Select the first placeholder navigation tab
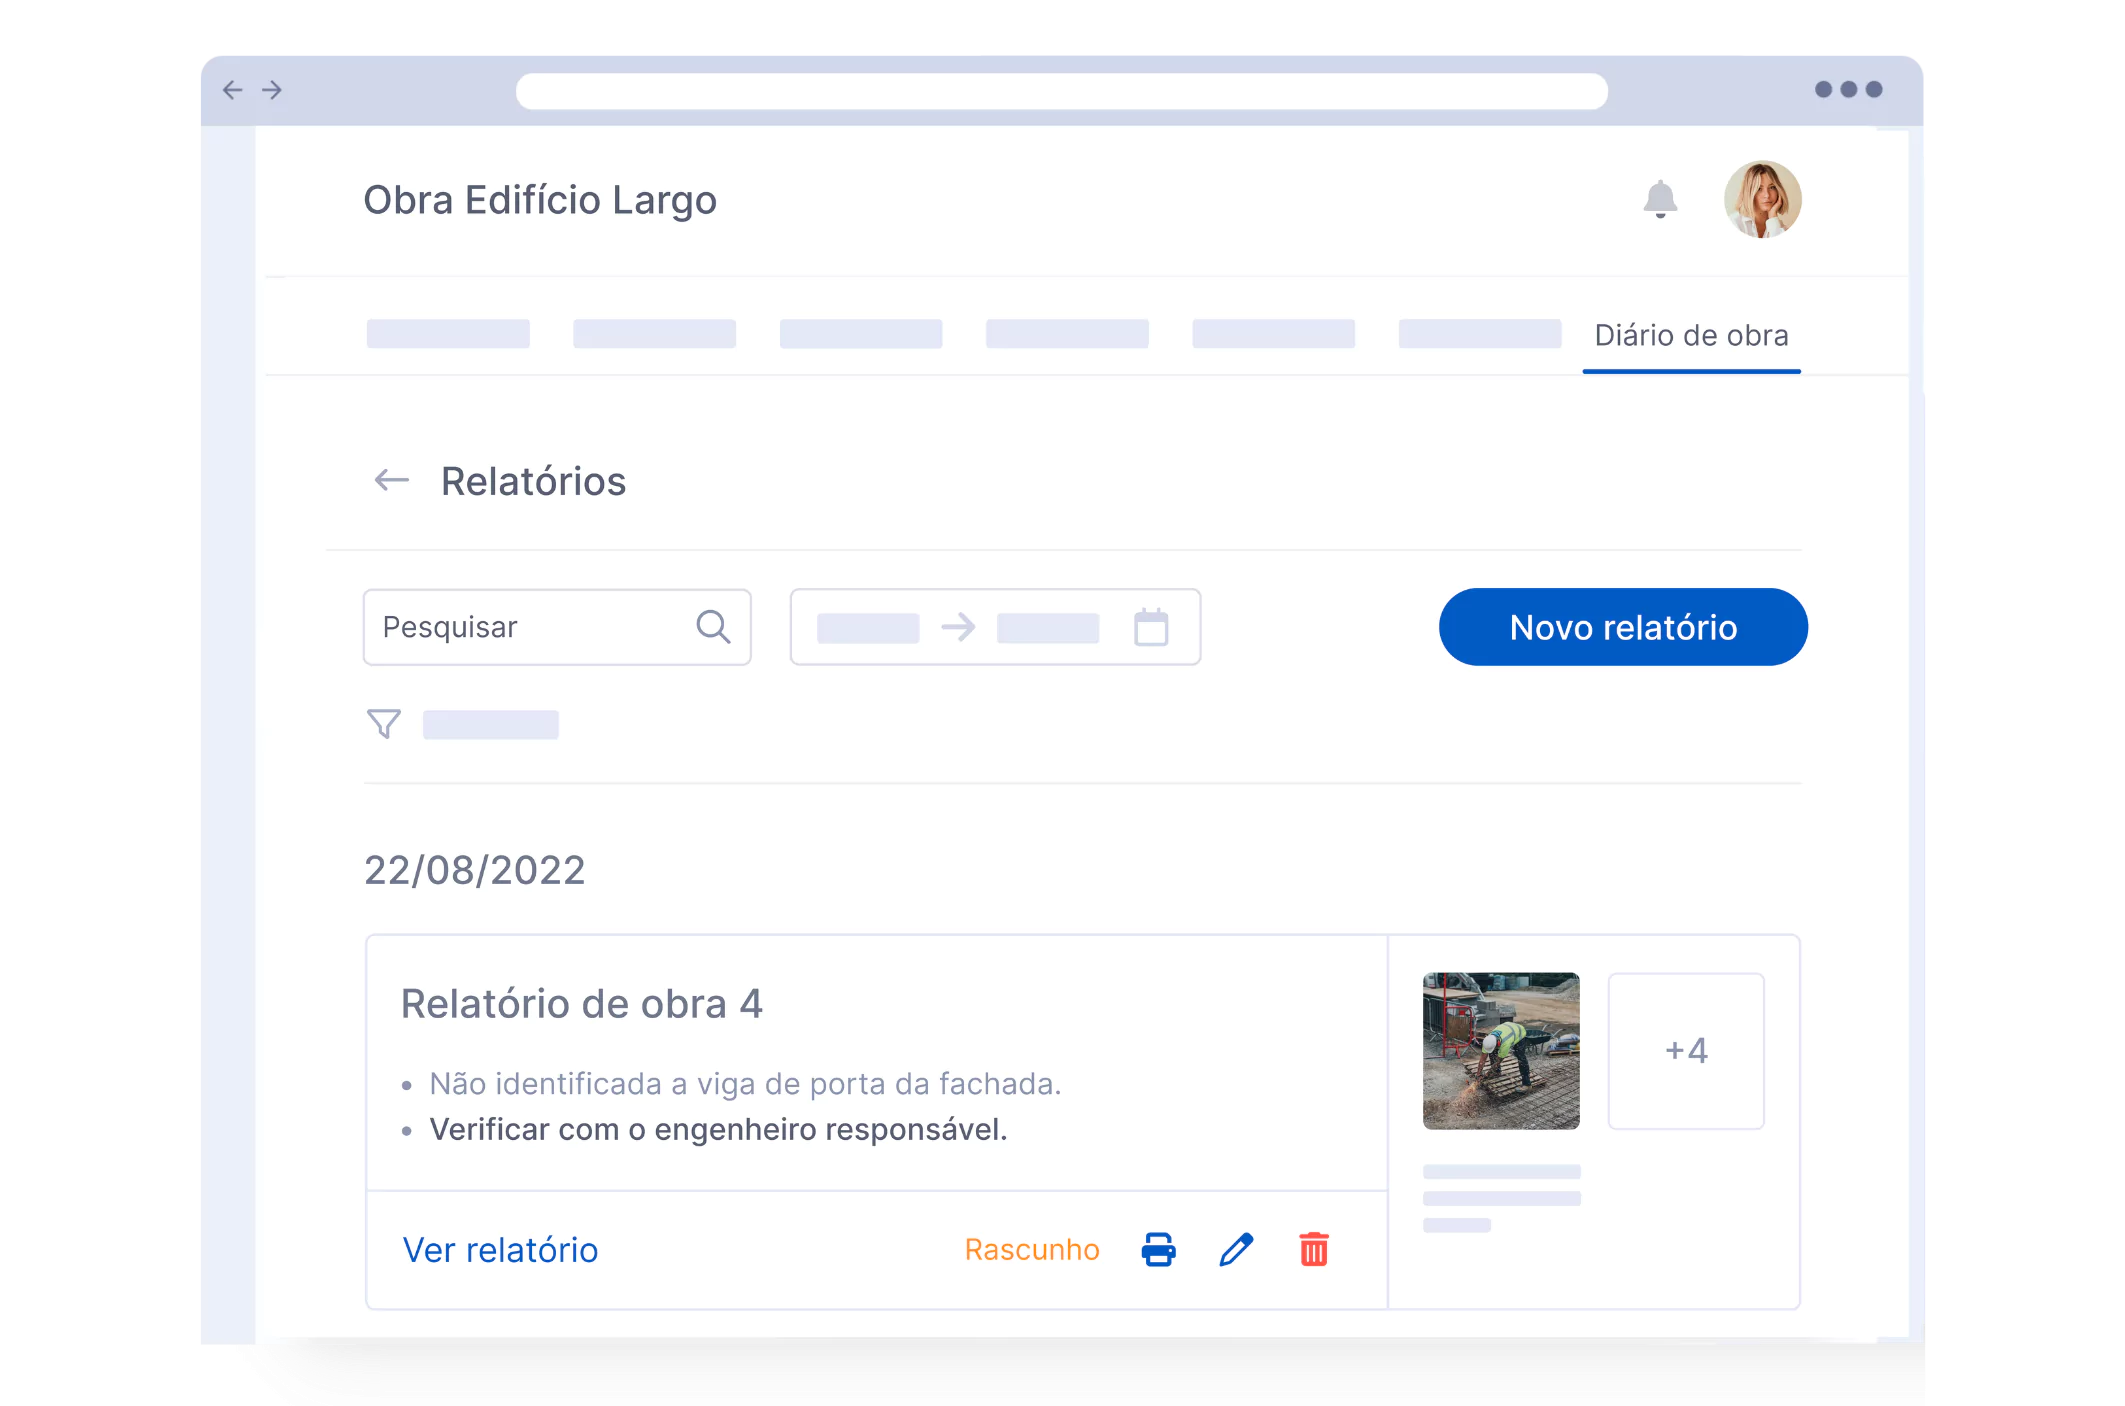2125x1406 pixels. pyautogui.click(x=448, y=333)
